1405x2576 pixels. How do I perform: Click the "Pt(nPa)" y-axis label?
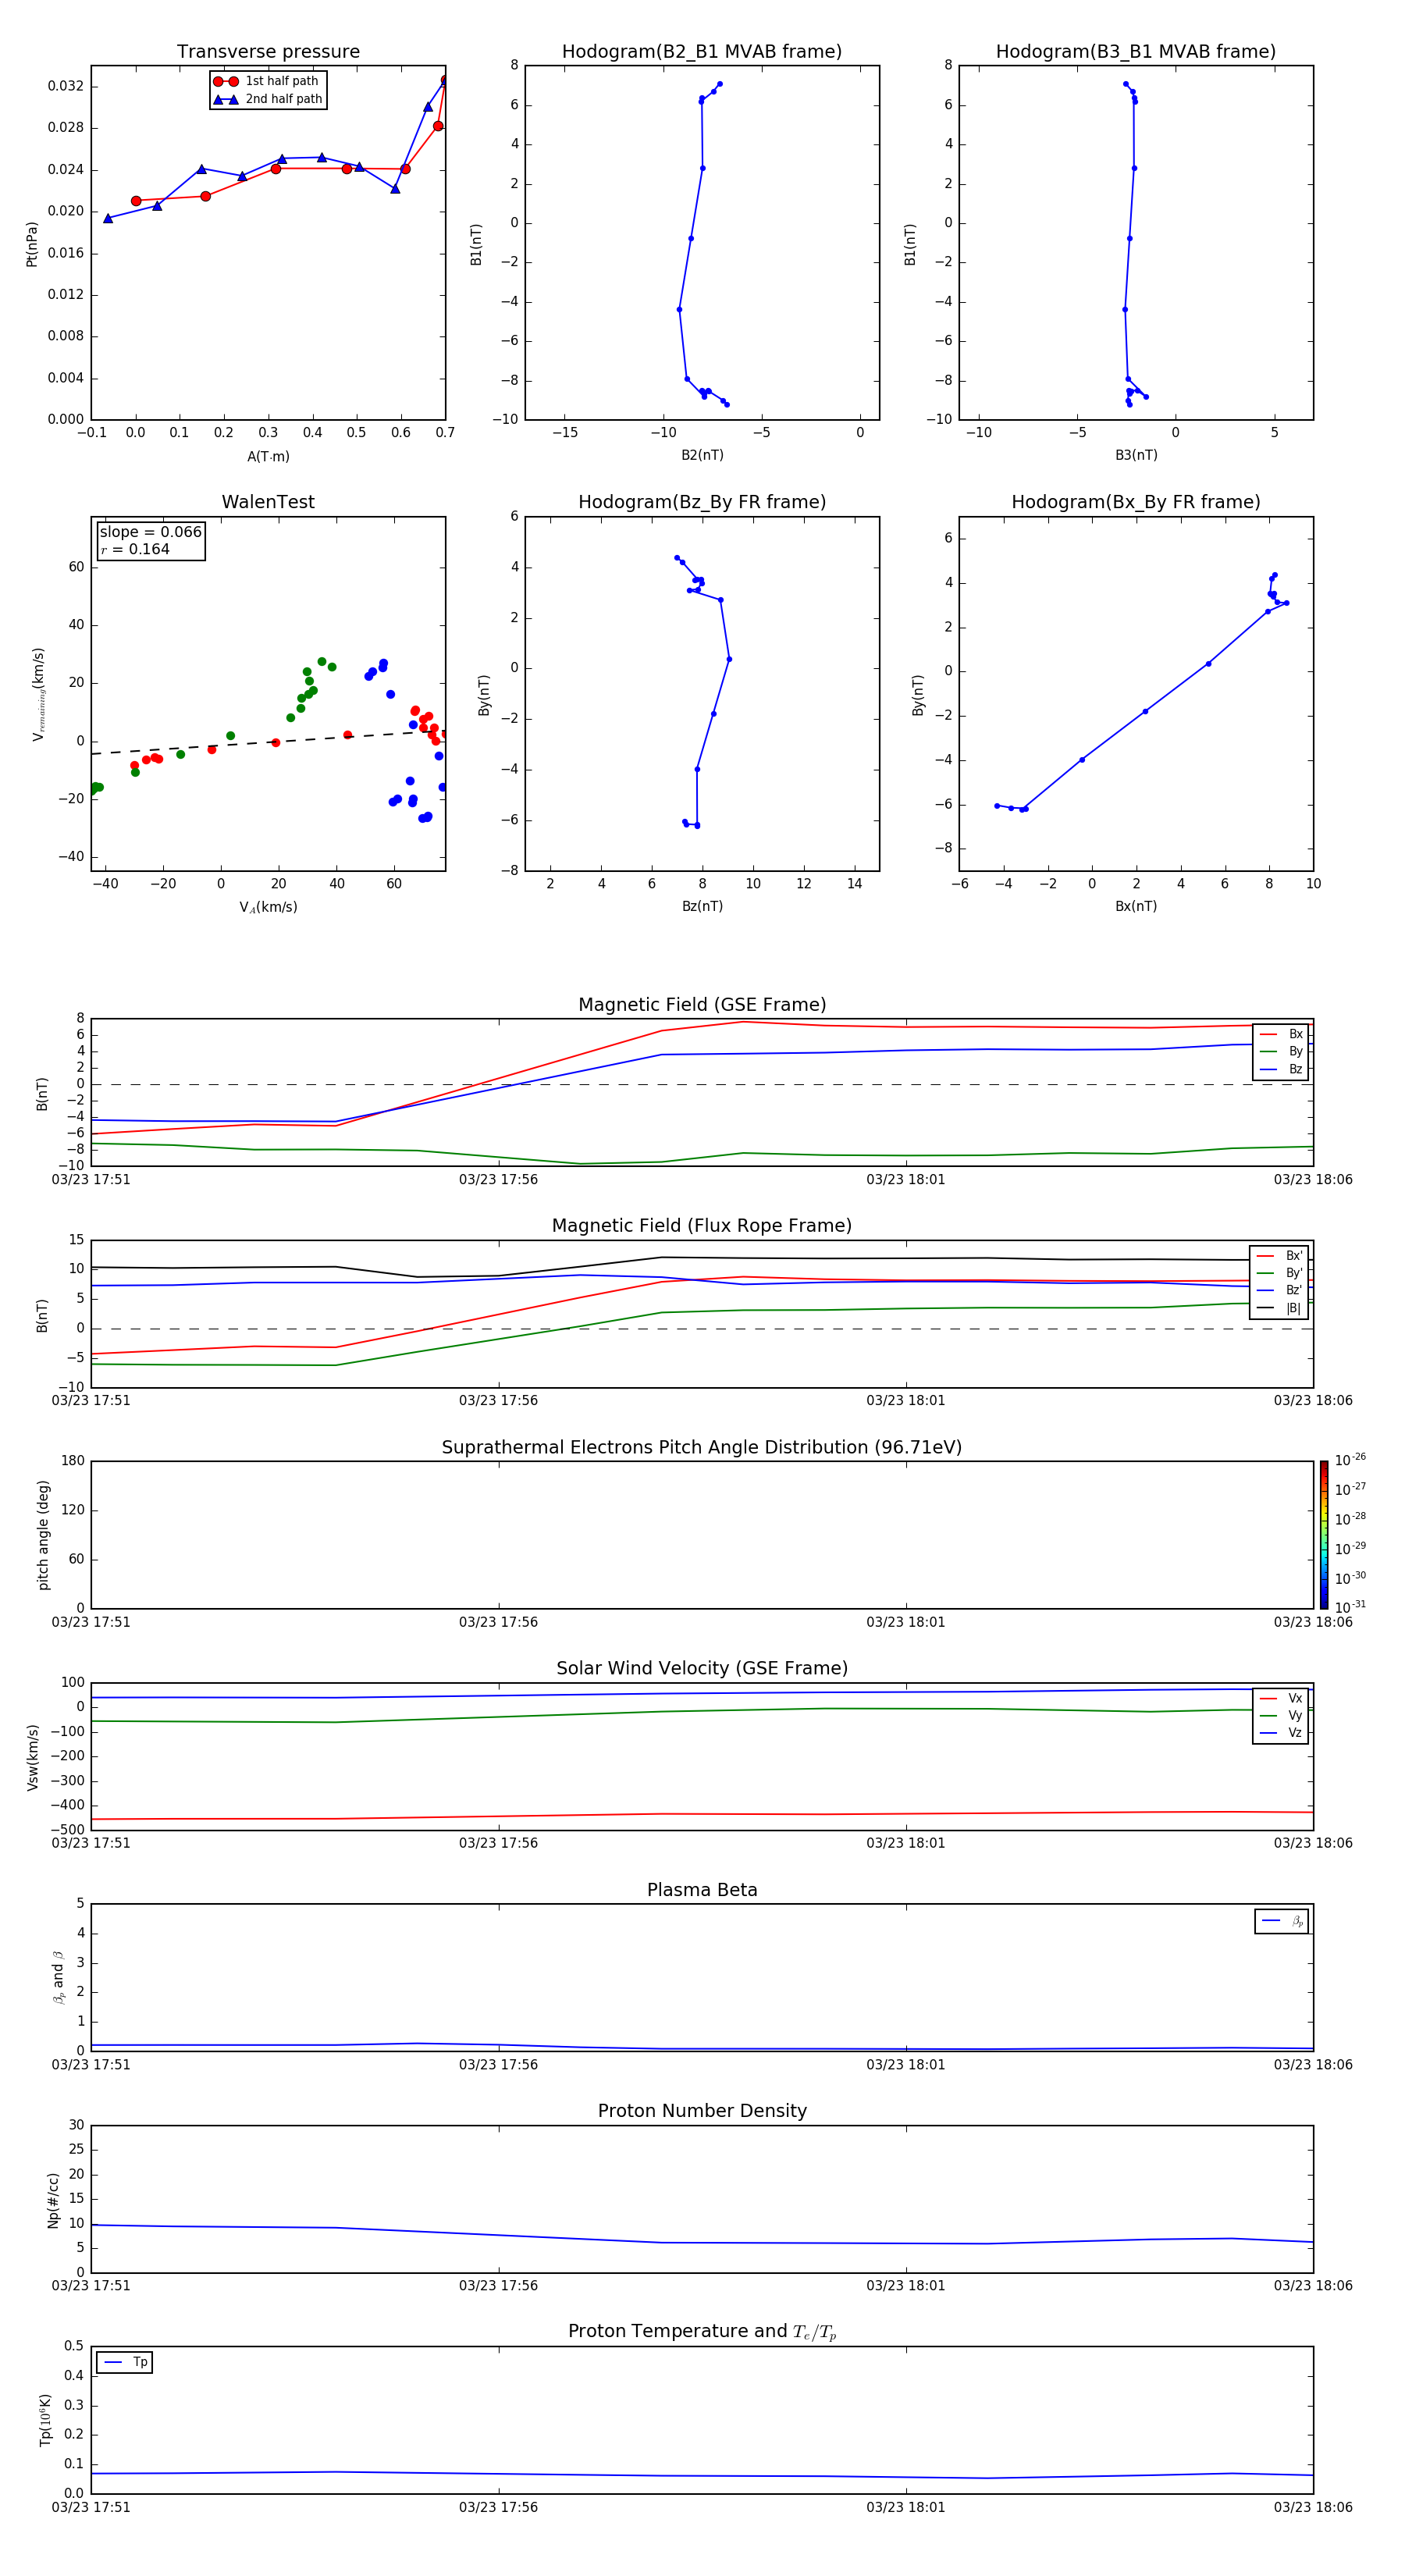[x=32, y=243]
